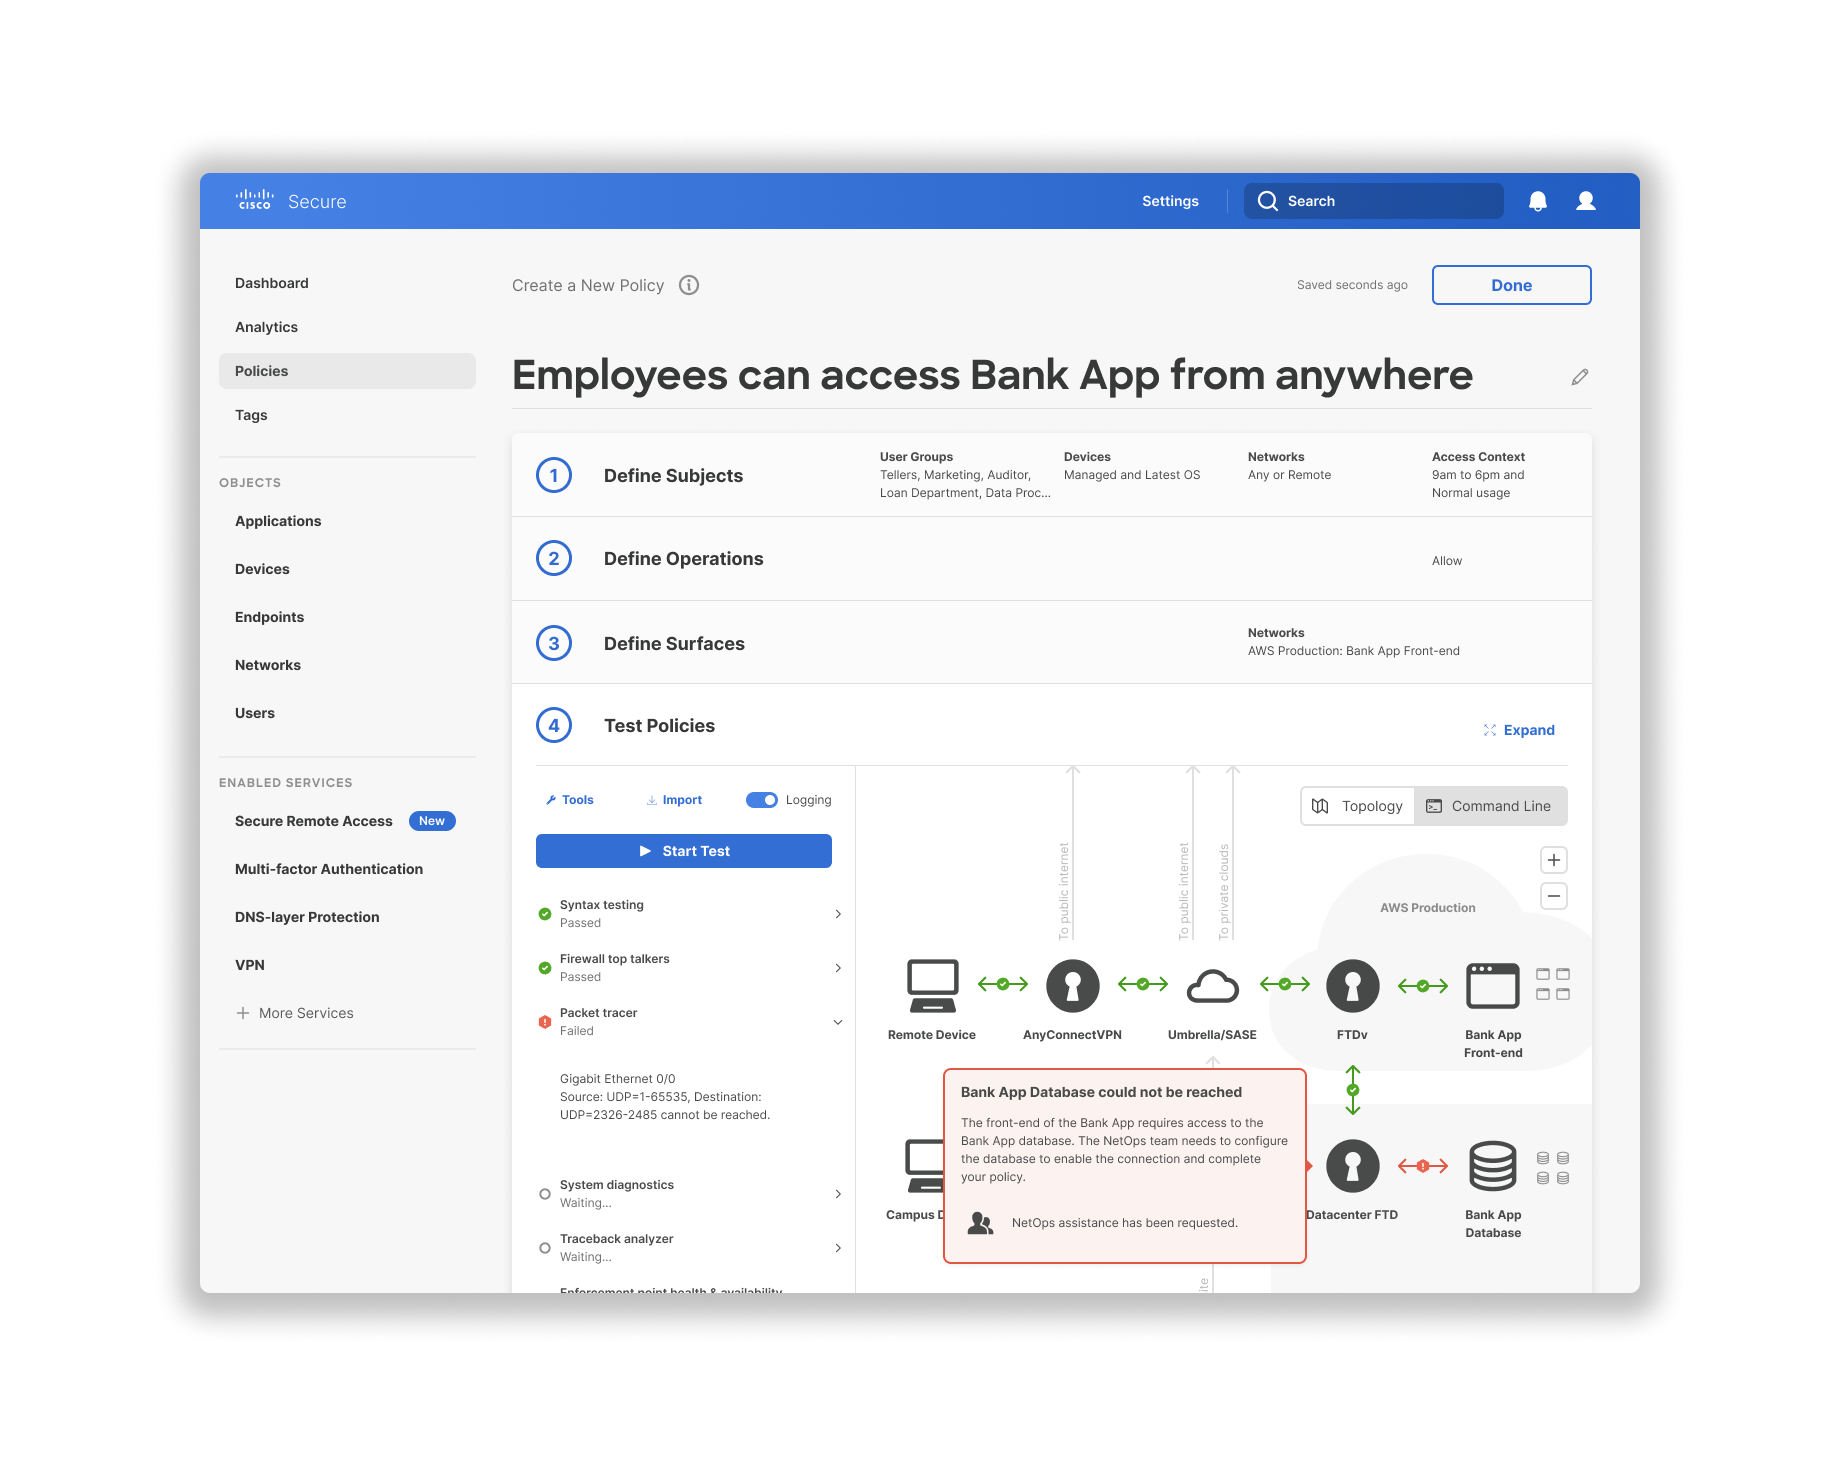
Task: Click the 'Saved seconds ago' status text
Action: [x=1352, y=285]
